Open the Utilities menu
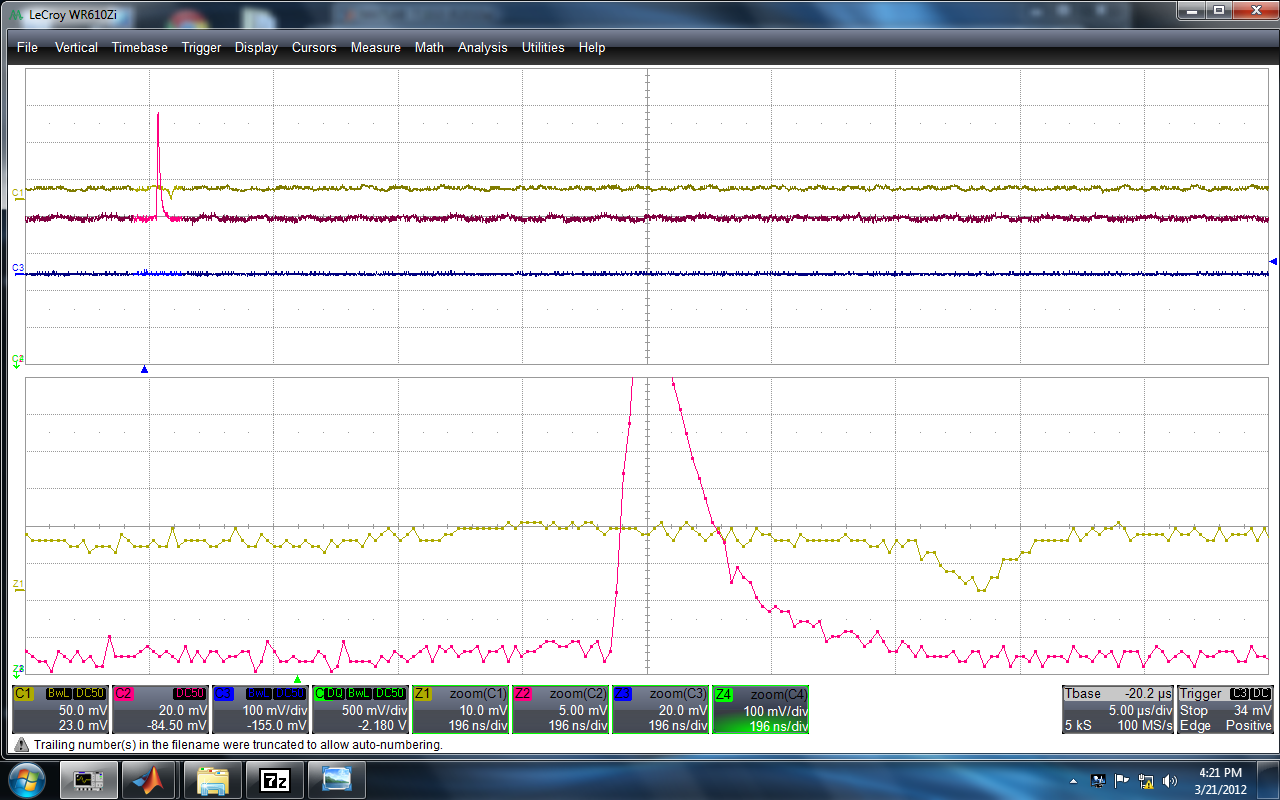1280x800 pixels. pos(543,47)
